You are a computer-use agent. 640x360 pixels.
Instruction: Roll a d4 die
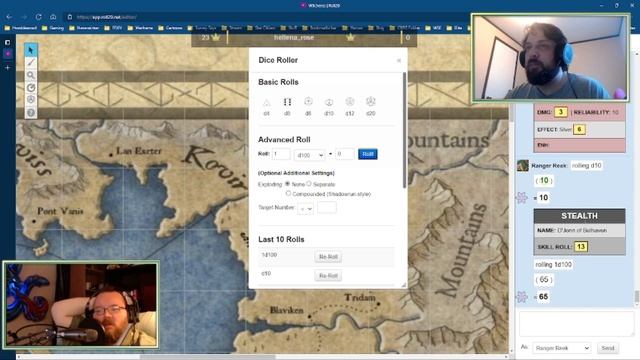tap(267, 106)
